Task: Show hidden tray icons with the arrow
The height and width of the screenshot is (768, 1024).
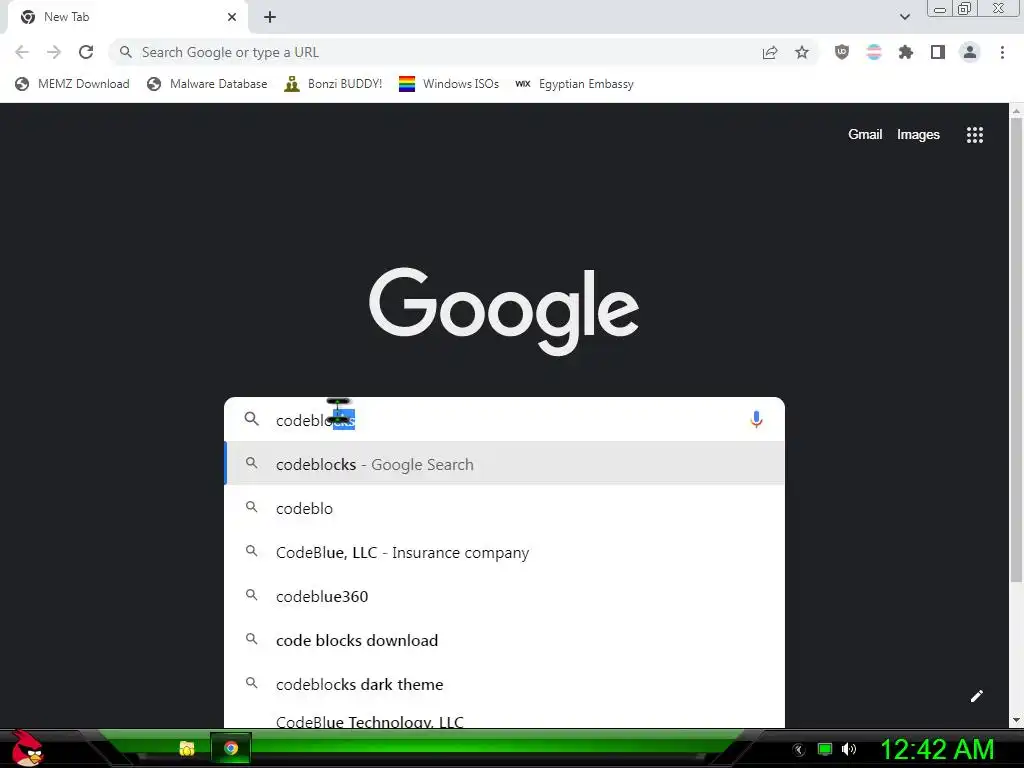Action: [799, 750]
